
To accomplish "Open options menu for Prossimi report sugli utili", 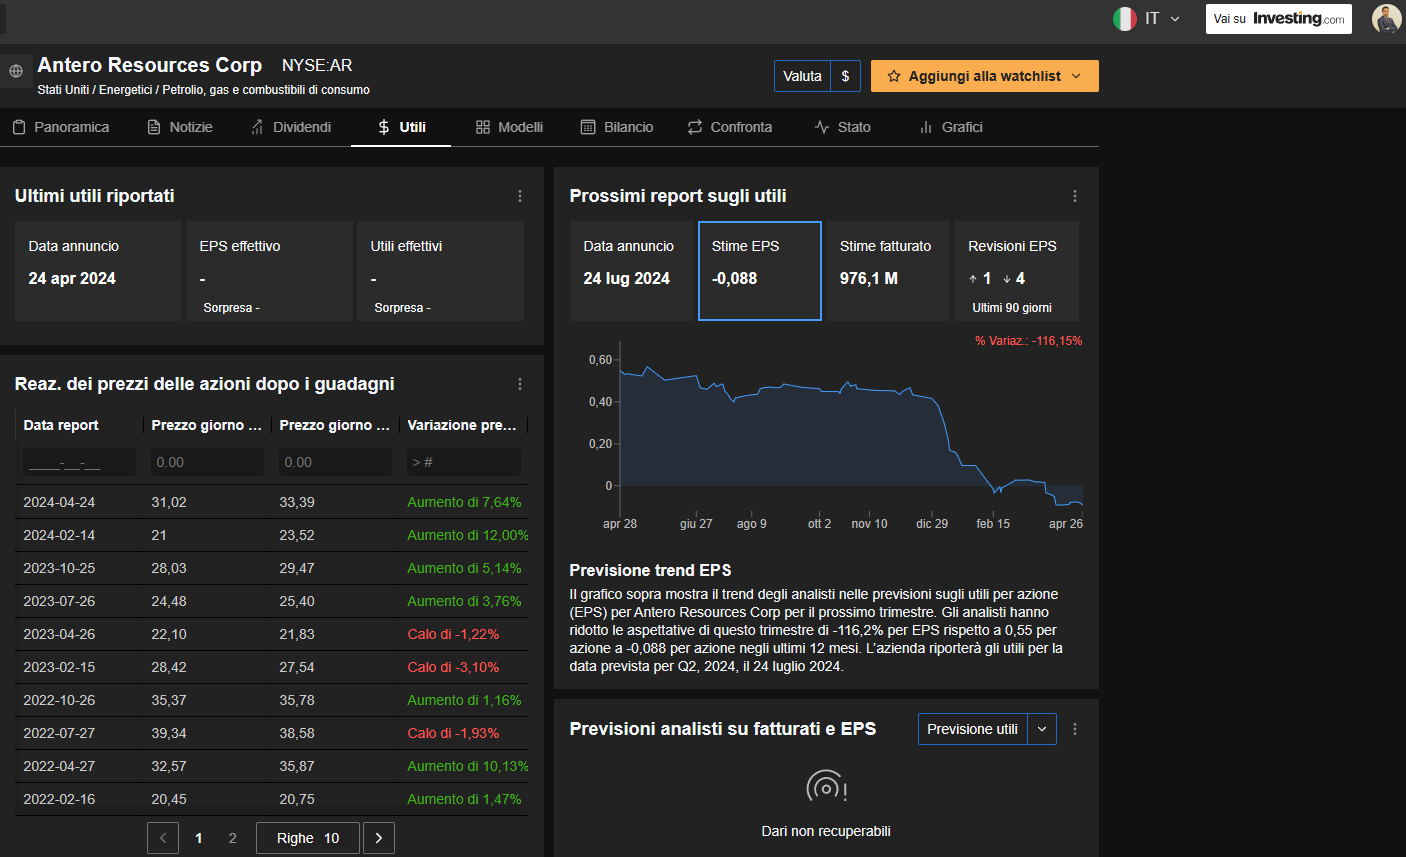I will coord(1075,196).
